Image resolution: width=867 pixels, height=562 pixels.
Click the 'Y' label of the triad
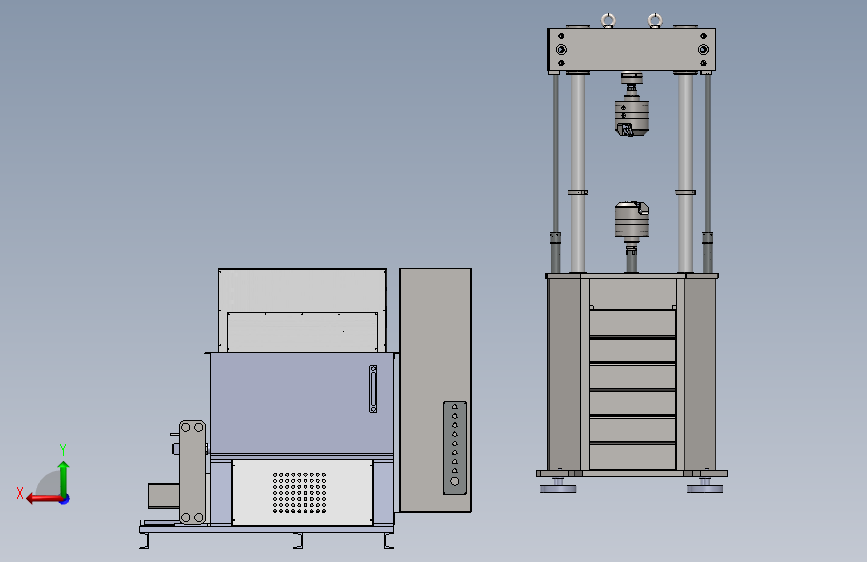click(63, 449)
